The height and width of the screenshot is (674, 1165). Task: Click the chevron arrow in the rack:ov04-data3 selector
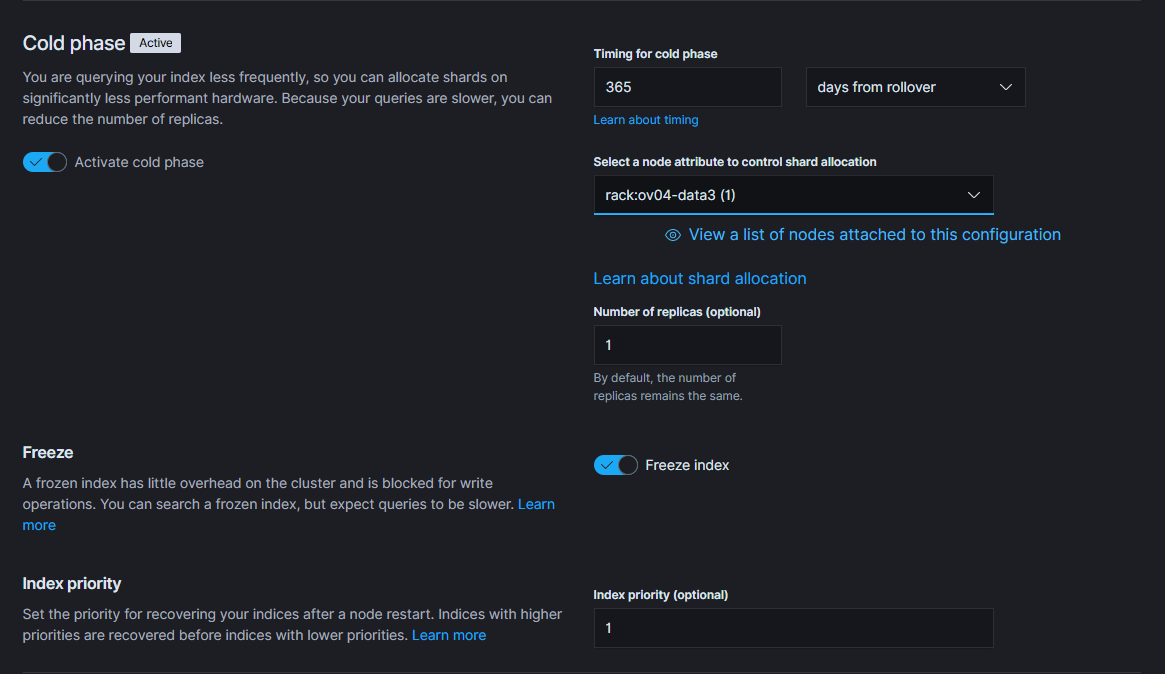click(974, 195)
